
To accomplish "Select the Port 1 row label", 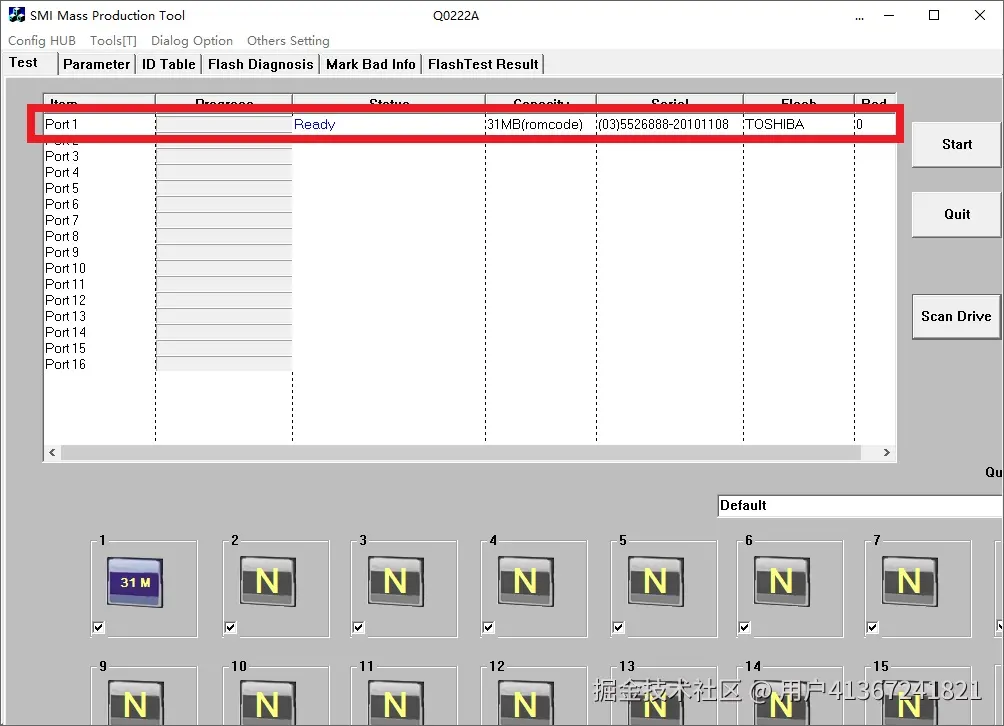I will coord(61,124).
